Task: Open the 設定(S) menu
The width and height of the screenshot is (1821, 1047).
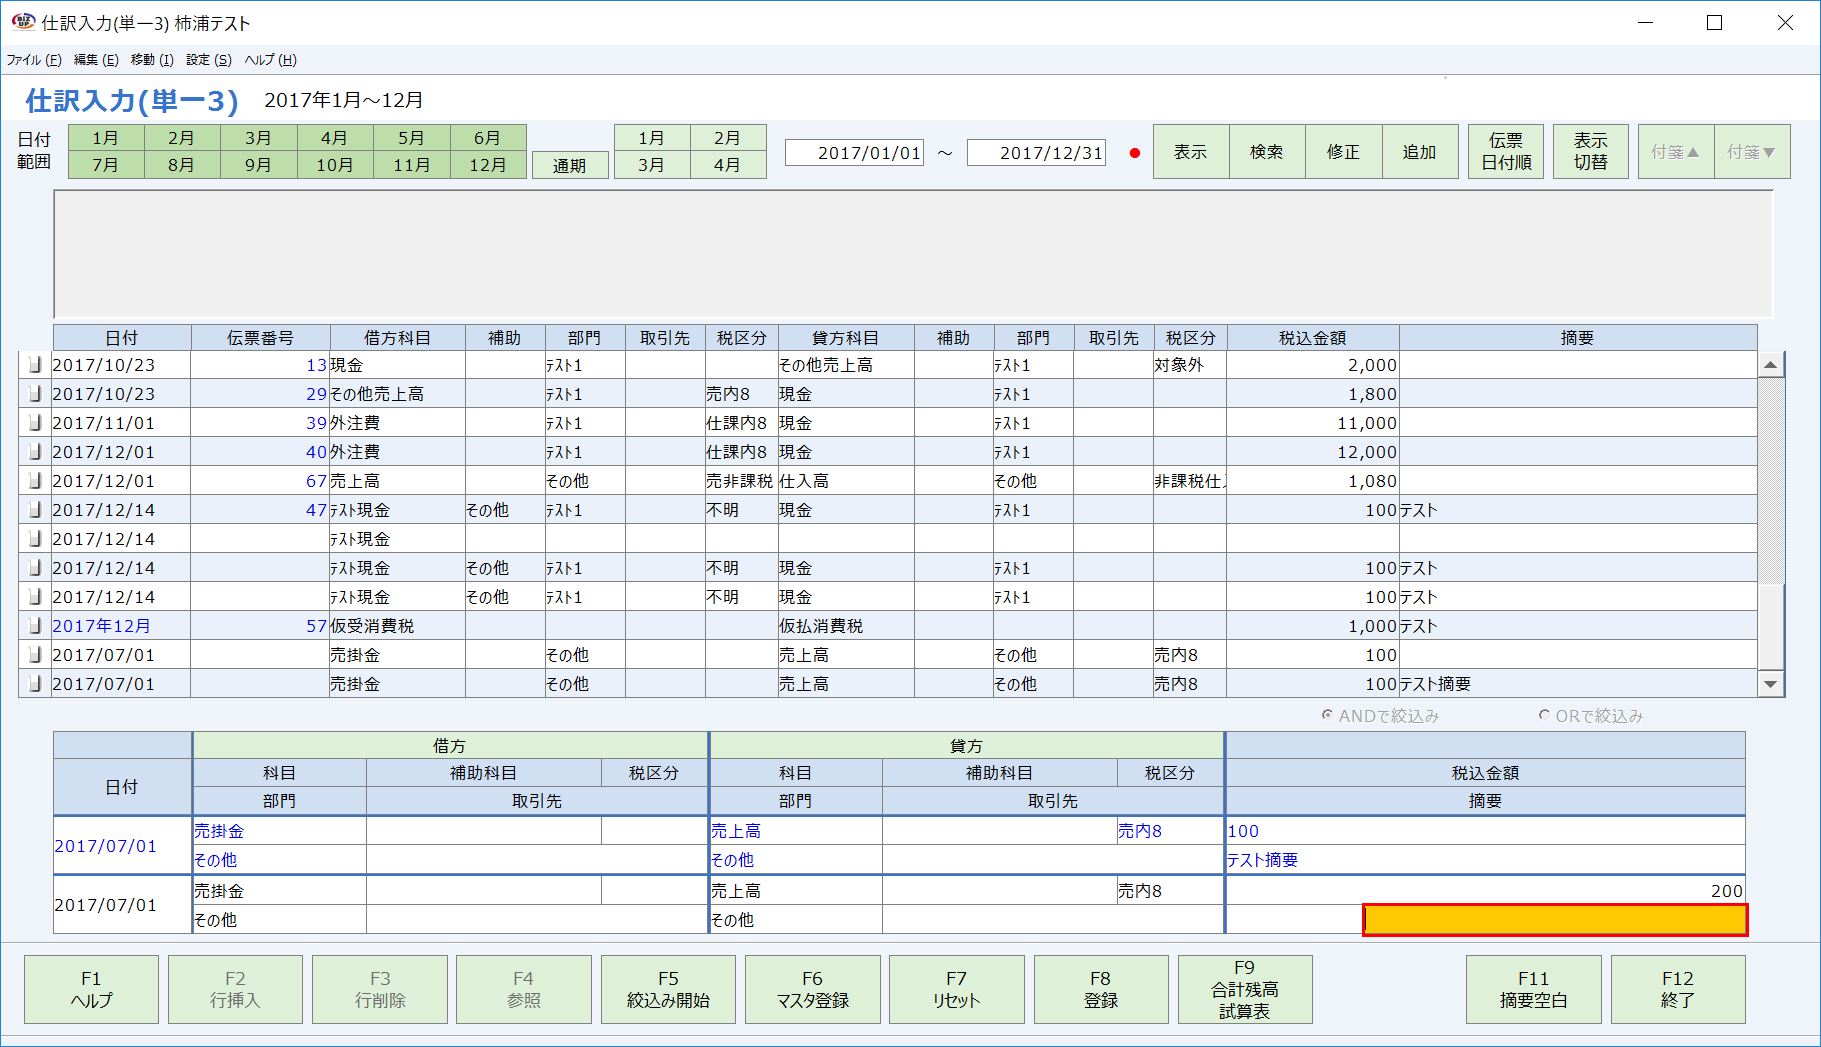Action: pos(205,59)
